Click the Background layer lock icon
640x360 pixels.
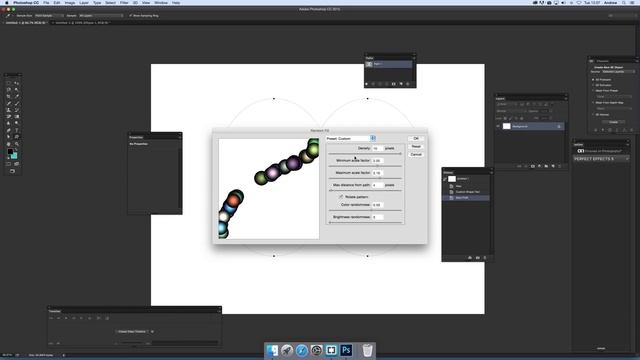[x=559, y=127]
